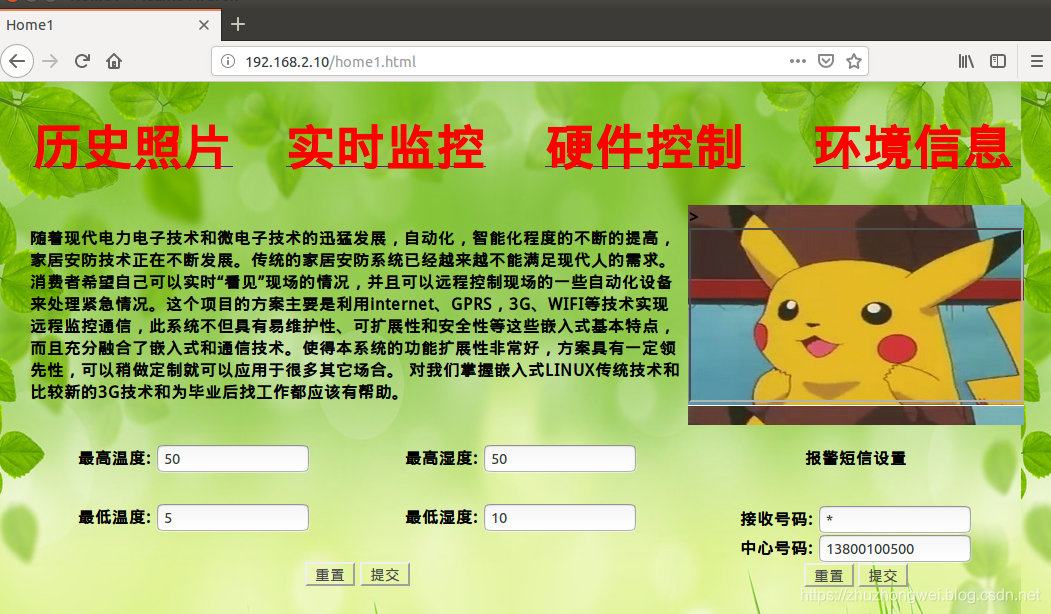Click the 最低温度 input field
This screenshot has width=1051, height=614.
click(x=233, y=517)
